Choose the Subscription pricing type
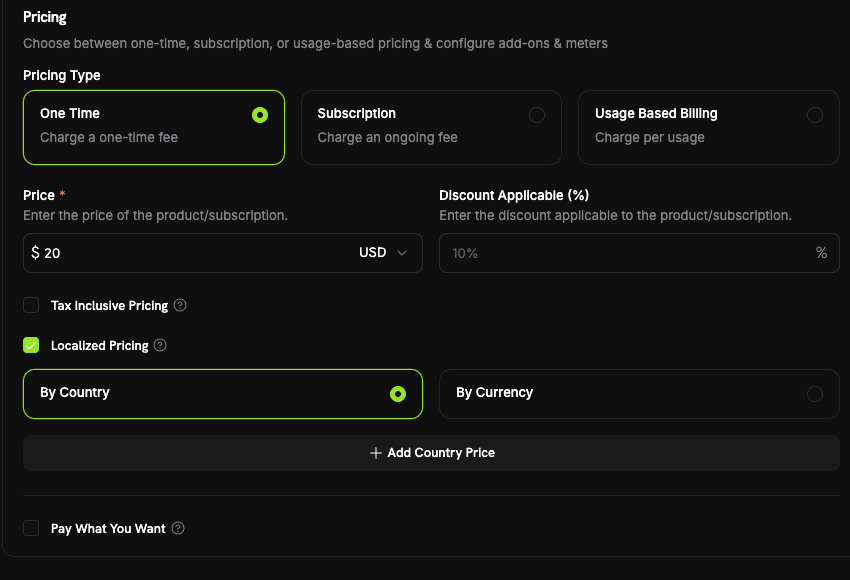The width and height of the screenshot is (850, 580). (x=431, y=127)
